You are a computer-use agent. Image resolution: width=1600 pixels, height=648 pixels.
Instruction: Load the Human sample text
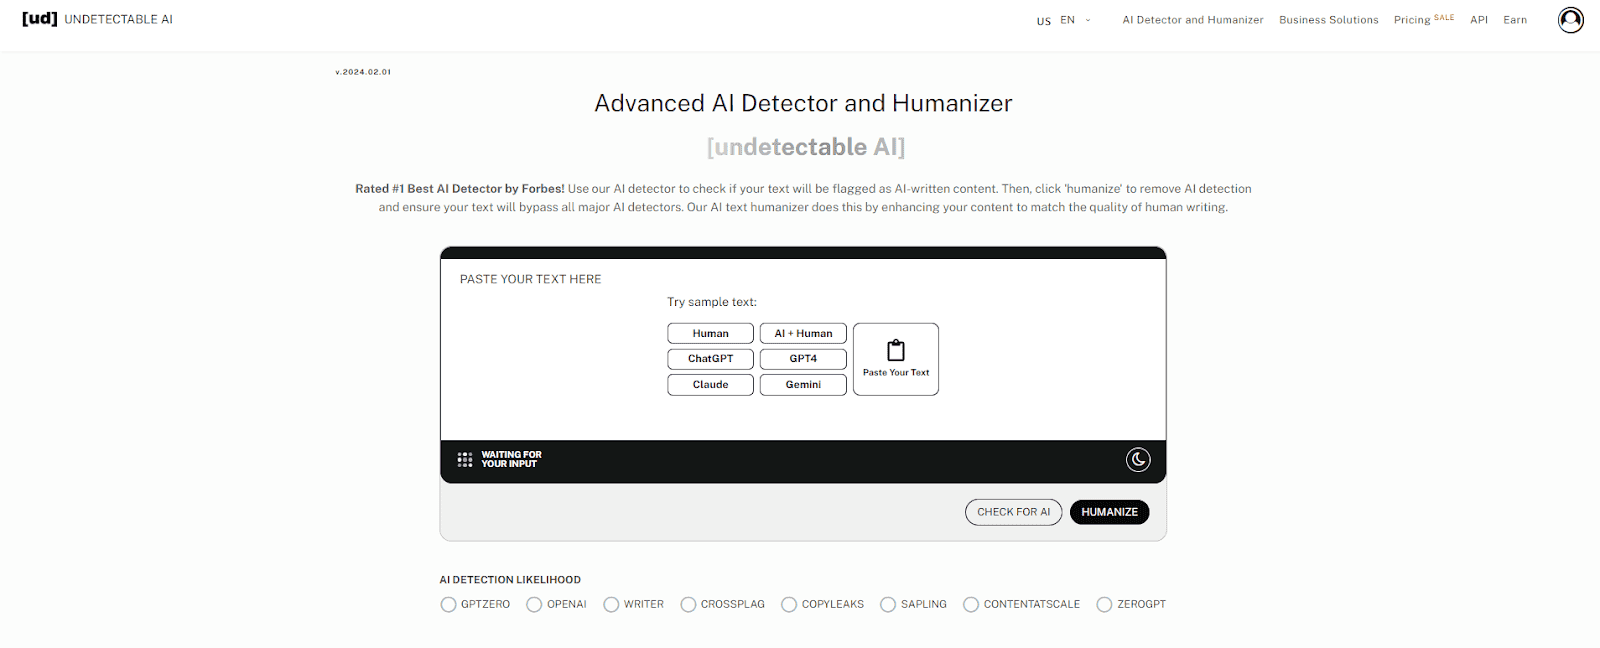pyautogui.click(x=710, y=334)
